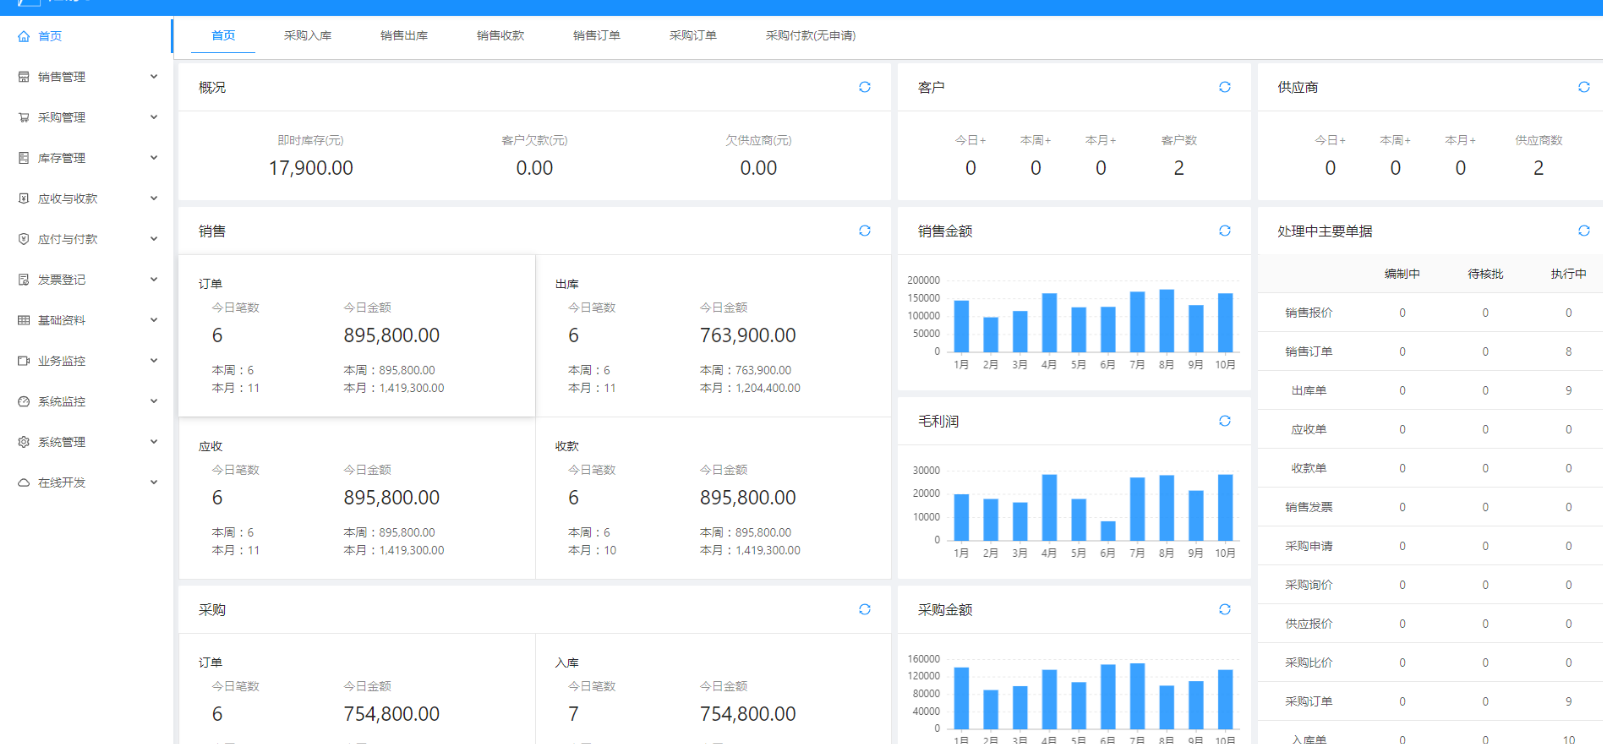Screen dimensions: 1603x744
Task: Expand the 采购管理 menu chevron
Action: 154,117
